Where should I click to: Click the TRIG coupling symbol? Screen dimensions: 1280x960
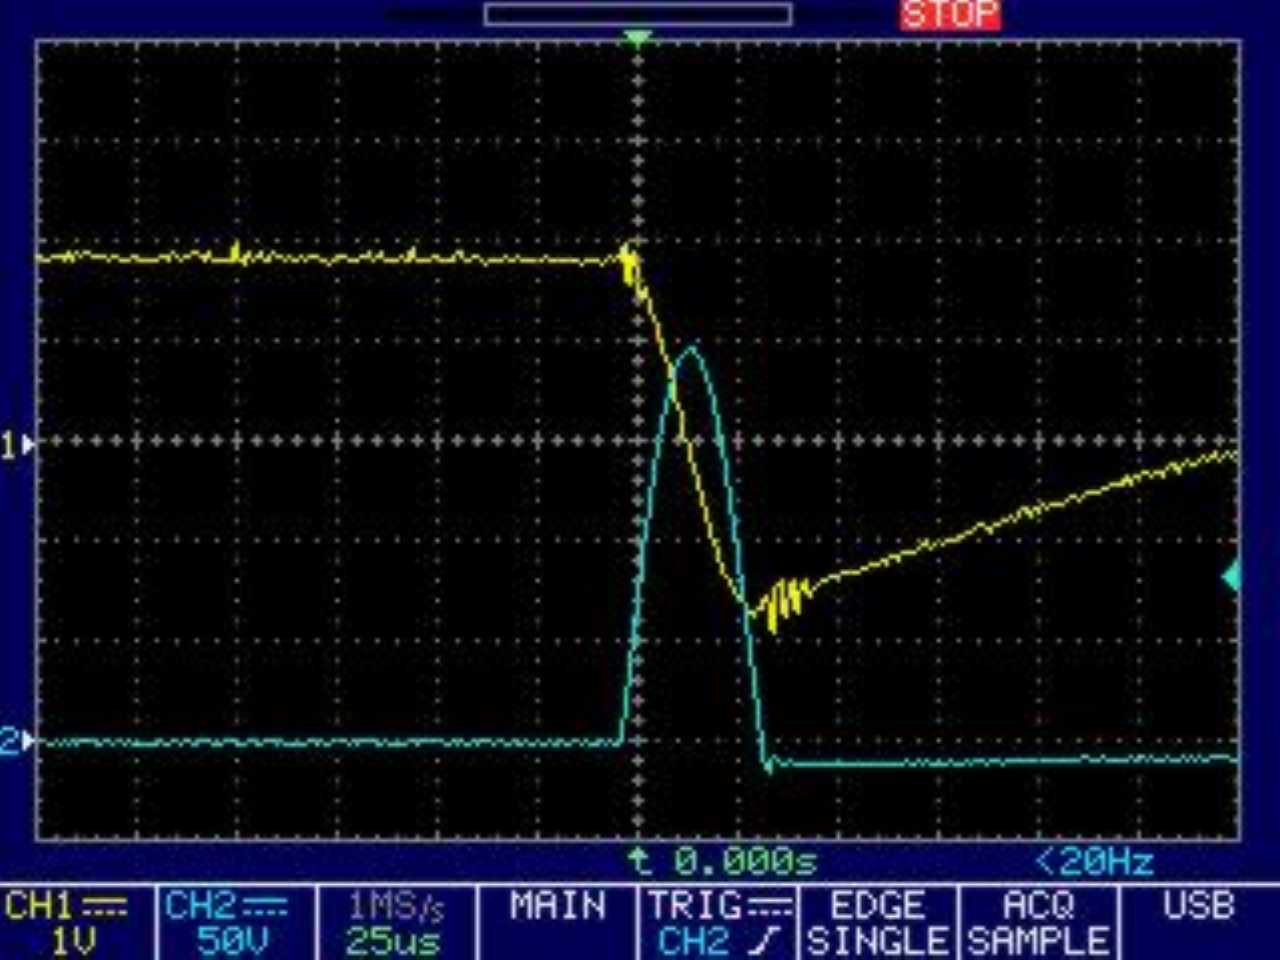[x=772, y=907]
